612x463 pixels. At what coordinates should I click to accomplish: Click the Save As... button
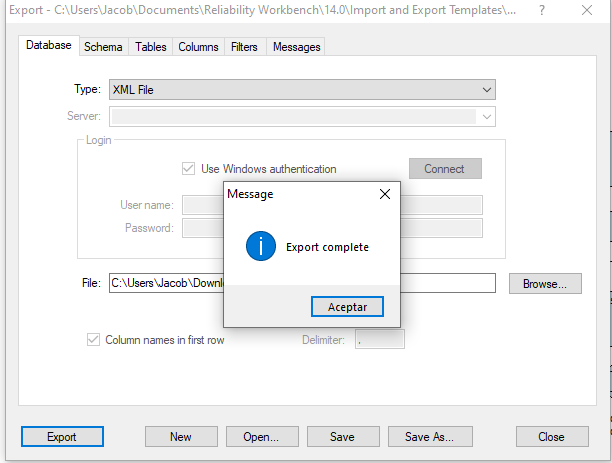click(429, 436)
